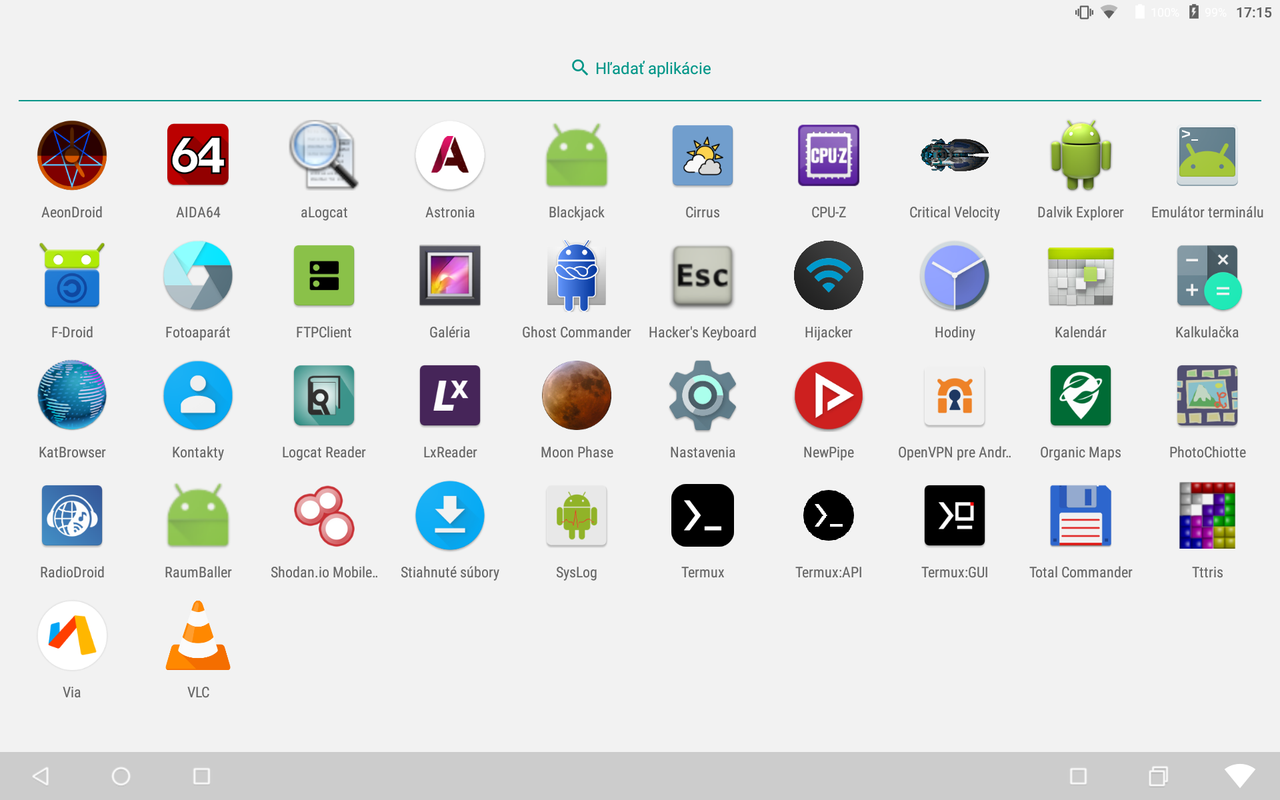The width and height of the screenshot is (1280, 800).
Task: Launch Shodan.io Mobile
Action: (x=324, y=516)
